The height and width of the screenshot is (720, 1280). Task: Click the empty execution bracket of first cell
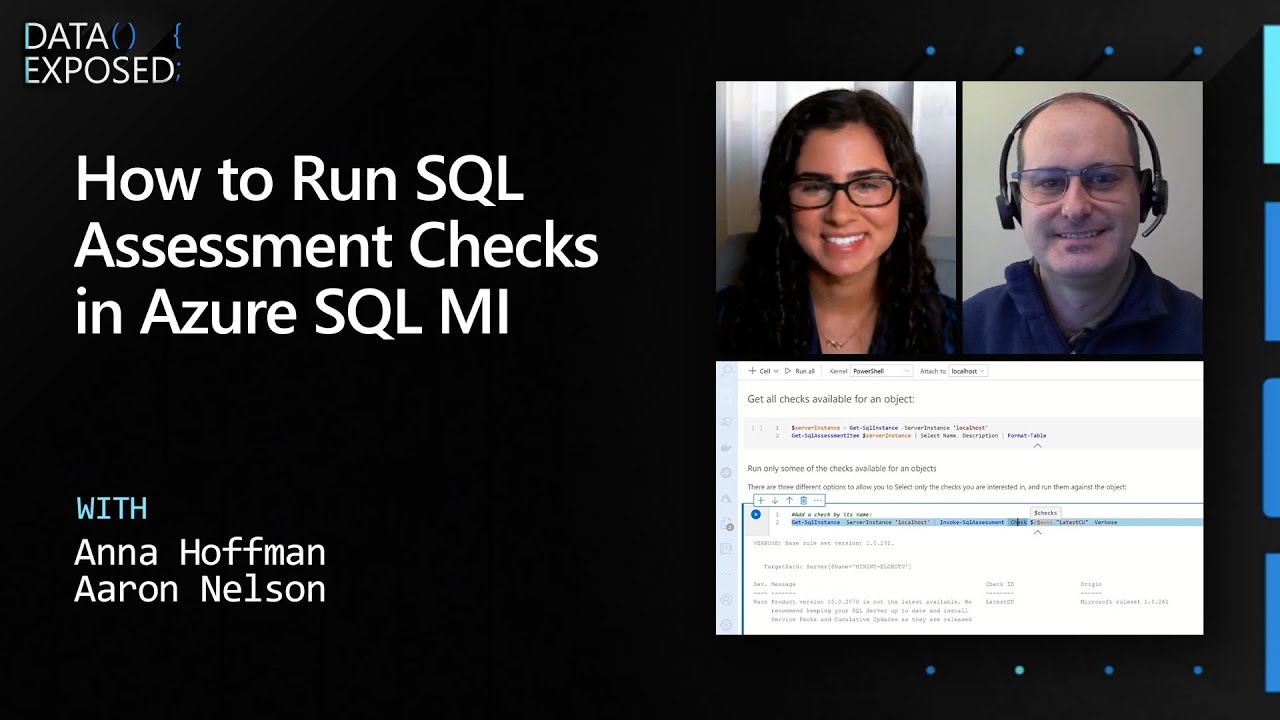click(x=757, y=428)
